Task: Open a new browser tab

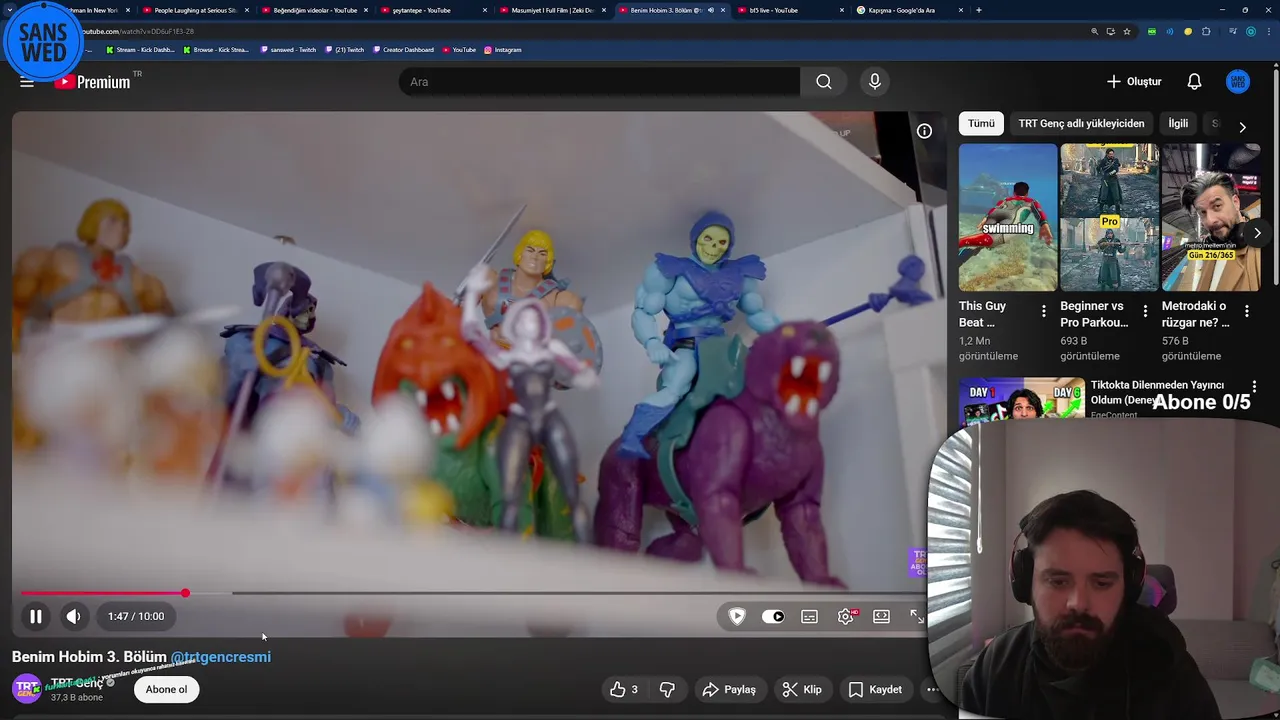Action: 978,10
